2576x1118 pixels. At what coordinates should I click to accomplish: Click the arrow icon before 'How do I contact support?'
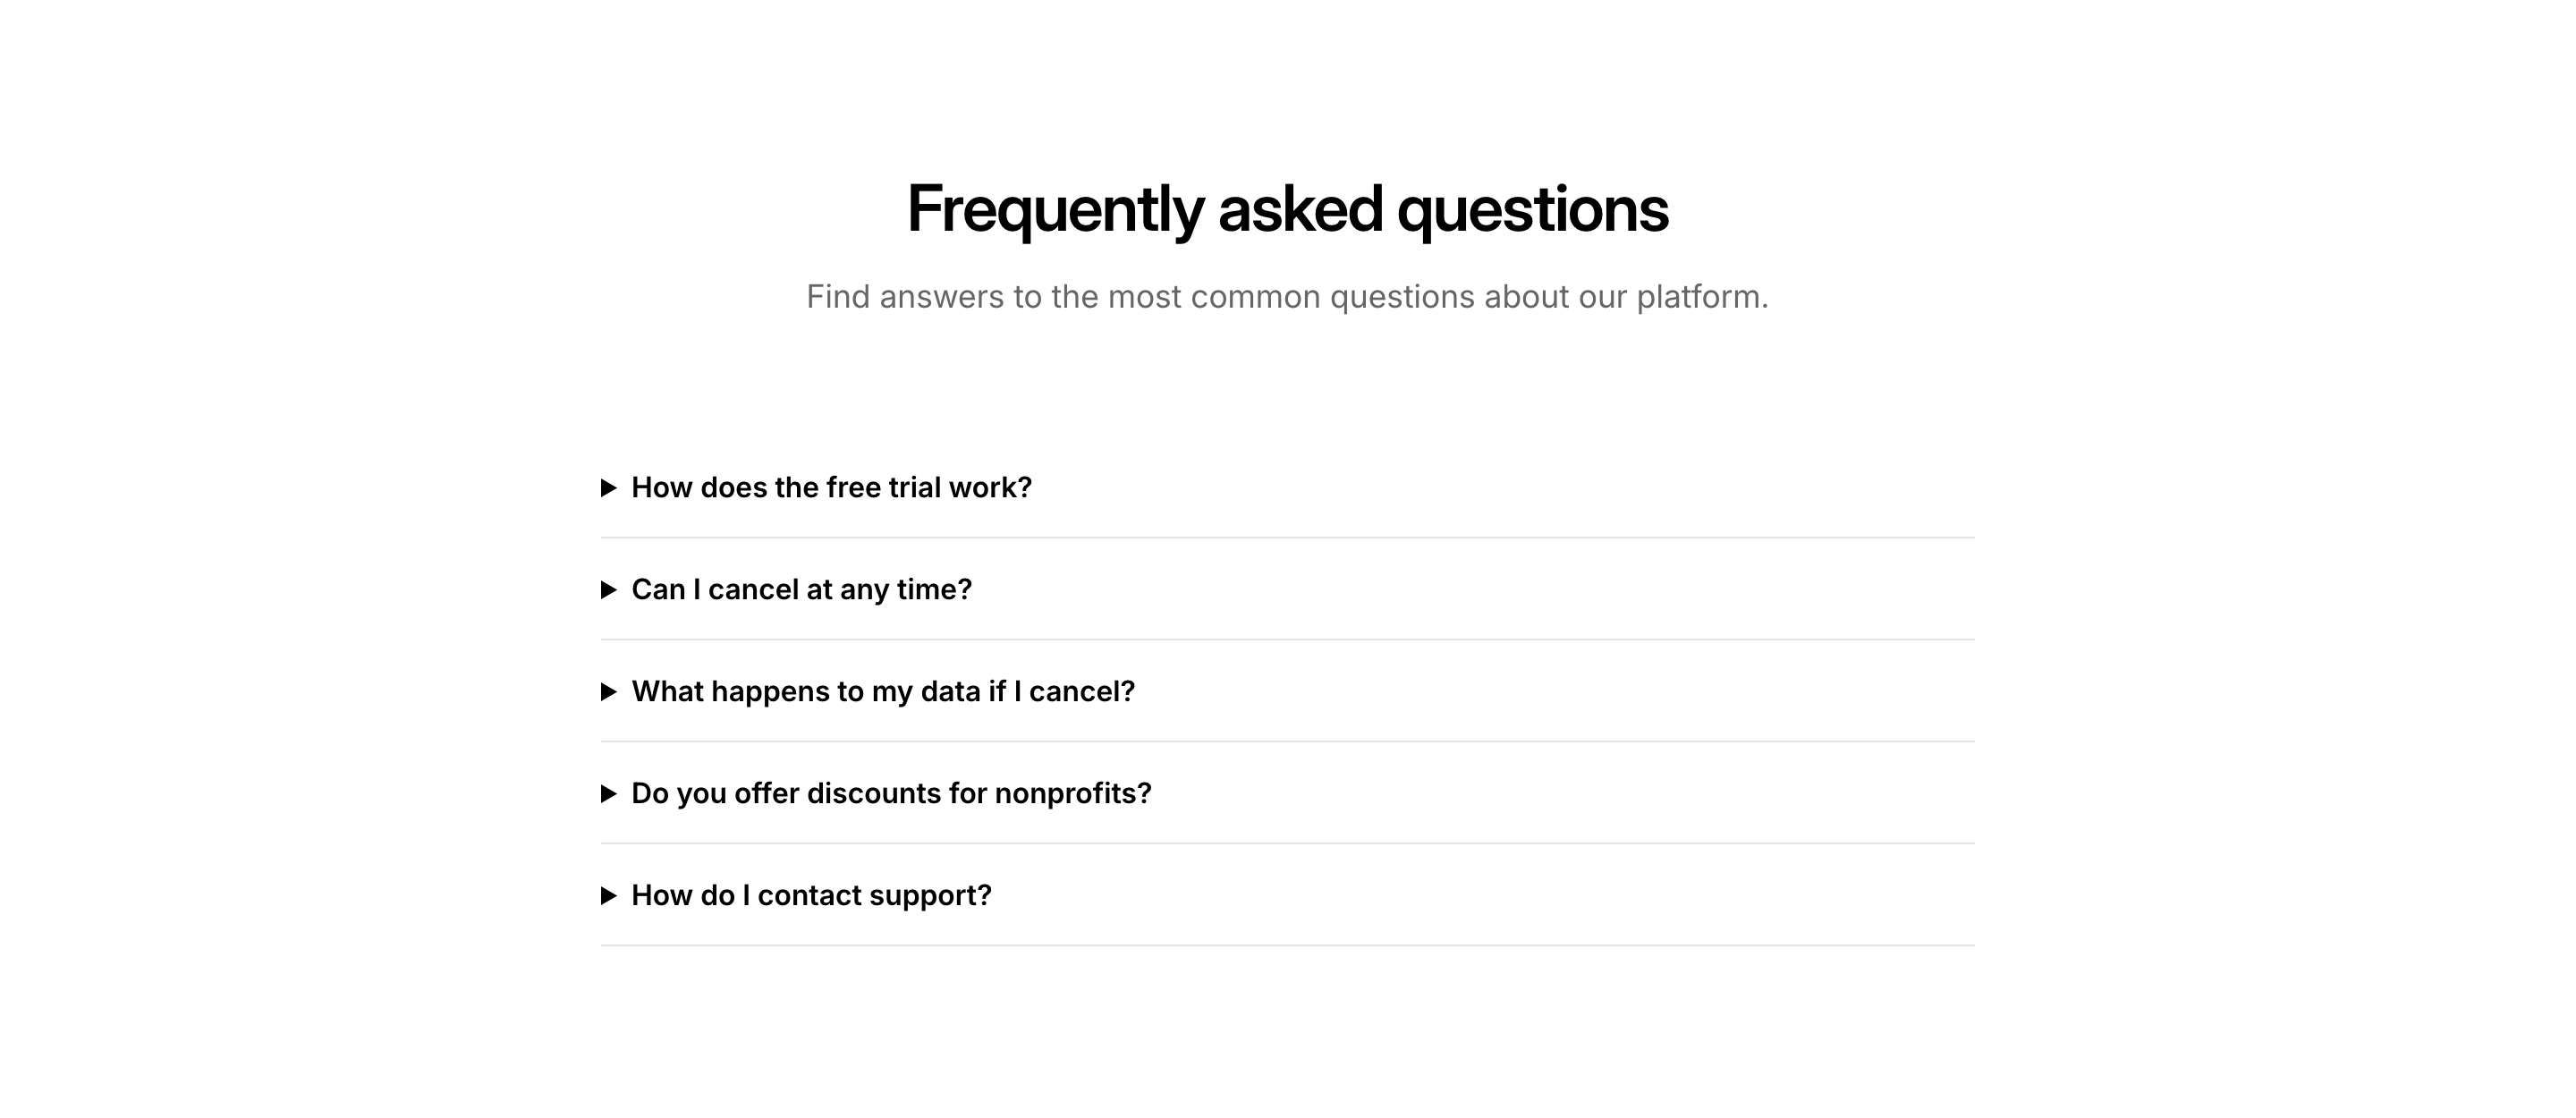pyautogui.click(x=608, y=896)
